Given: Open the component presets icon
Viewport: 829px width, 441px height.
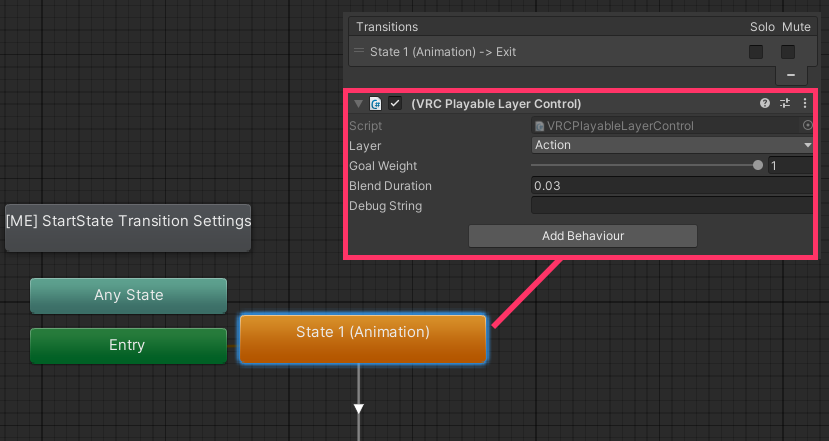Looking at the screenshot, I should click(x=785, y=103).
